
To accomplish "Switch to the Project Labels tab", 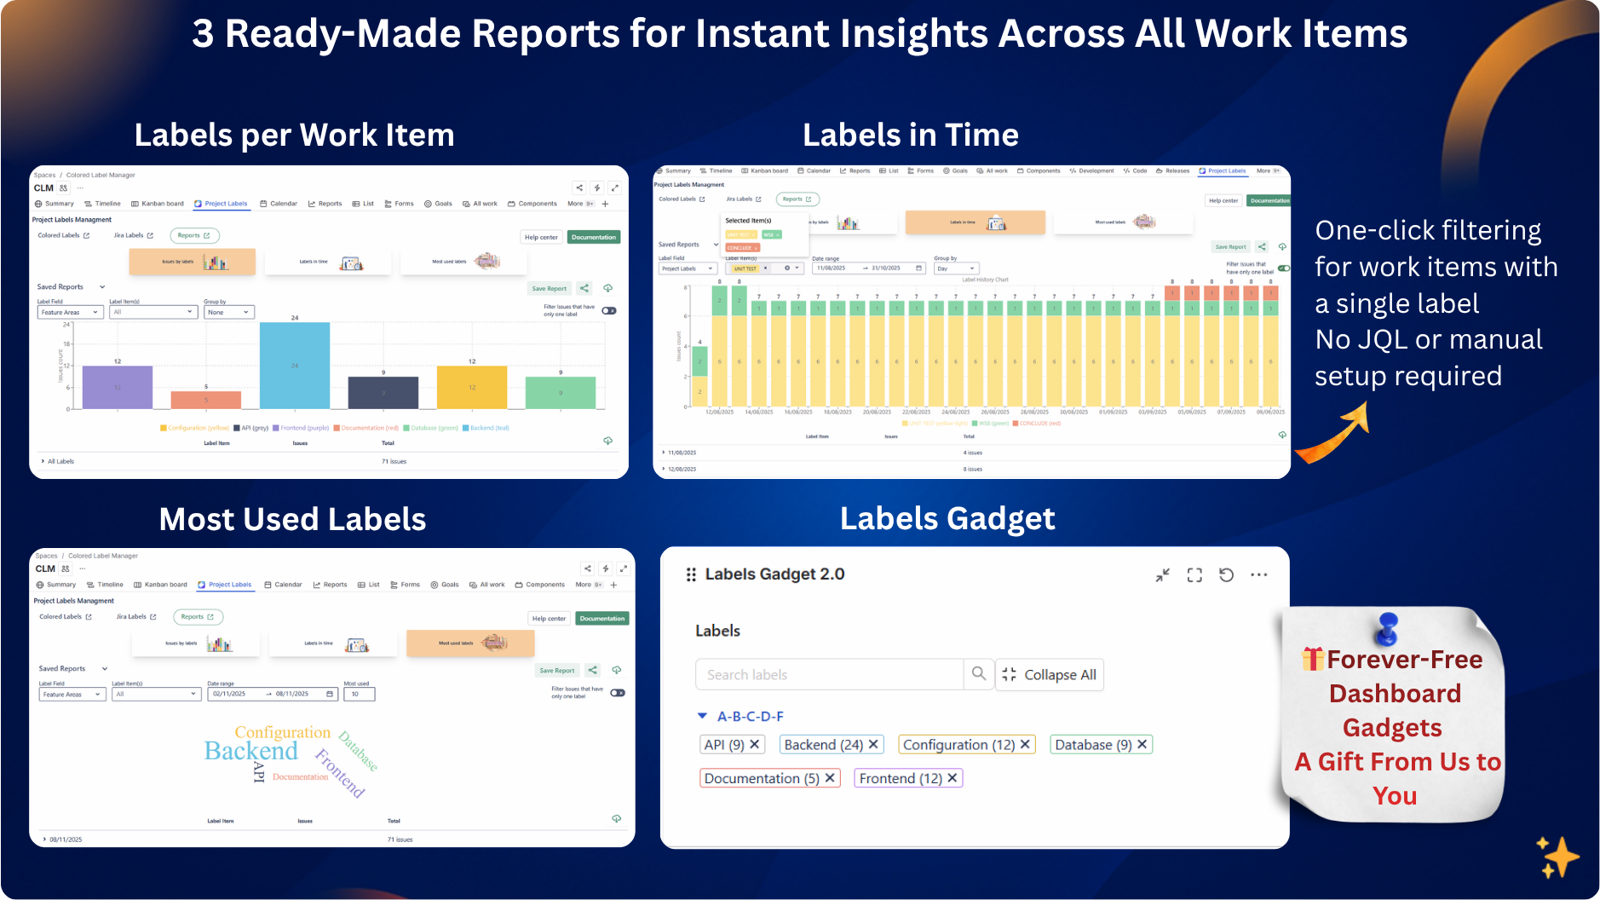I will click(x=221, y=203).
